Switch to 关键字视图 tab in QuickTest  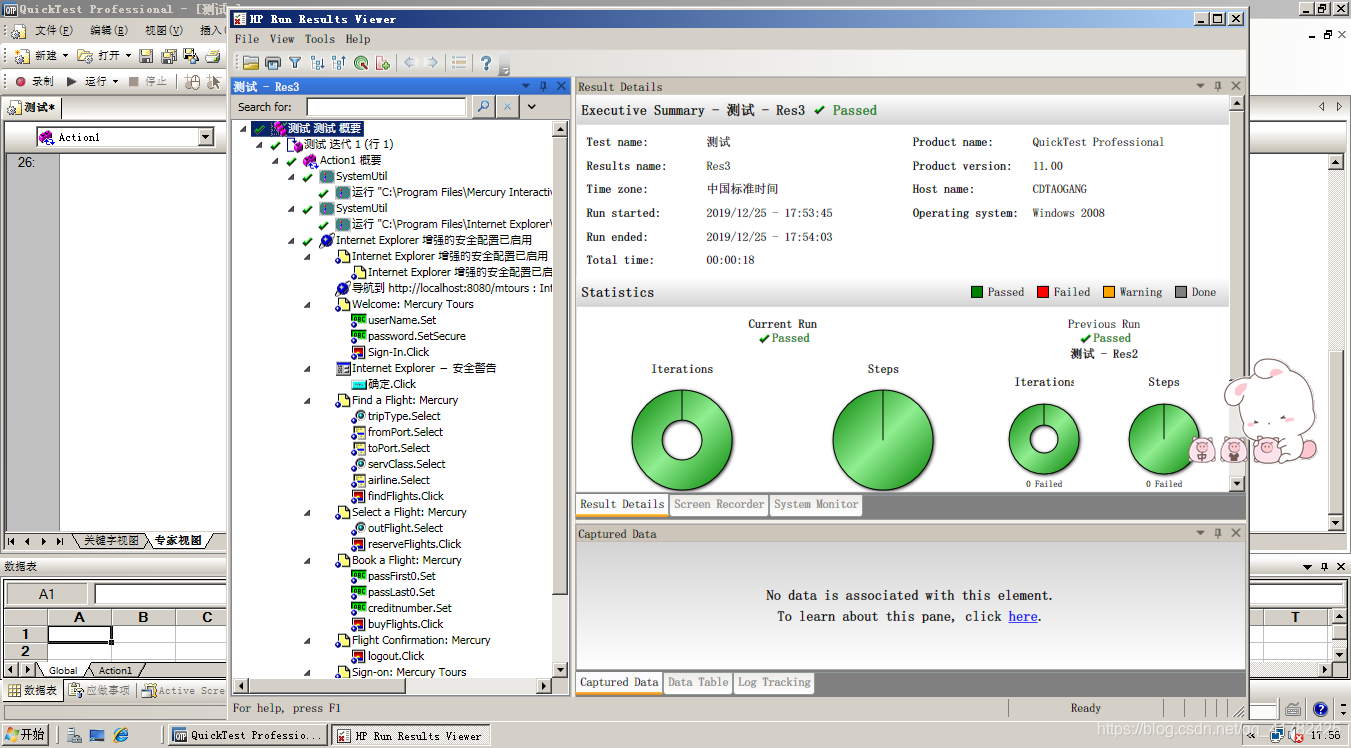tap(110, 541)
